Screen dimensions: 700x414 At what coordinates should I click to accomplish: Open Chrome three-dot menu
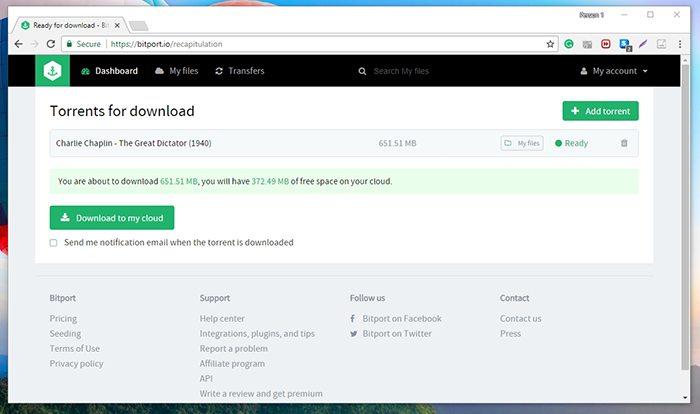(x=679, y=44)
